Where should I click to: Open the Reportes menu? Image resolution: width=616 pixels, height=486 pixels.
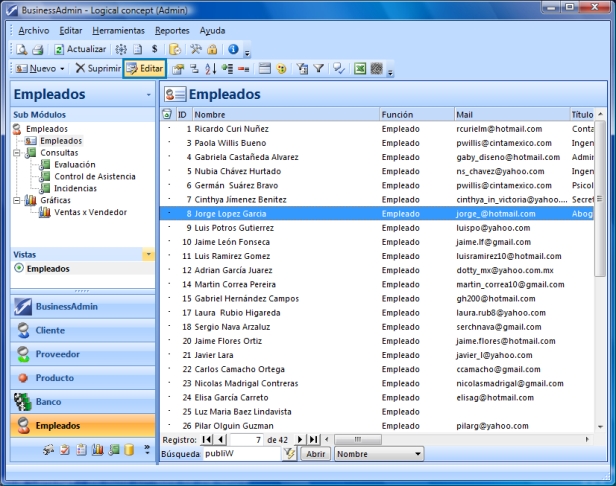[172, 31]
